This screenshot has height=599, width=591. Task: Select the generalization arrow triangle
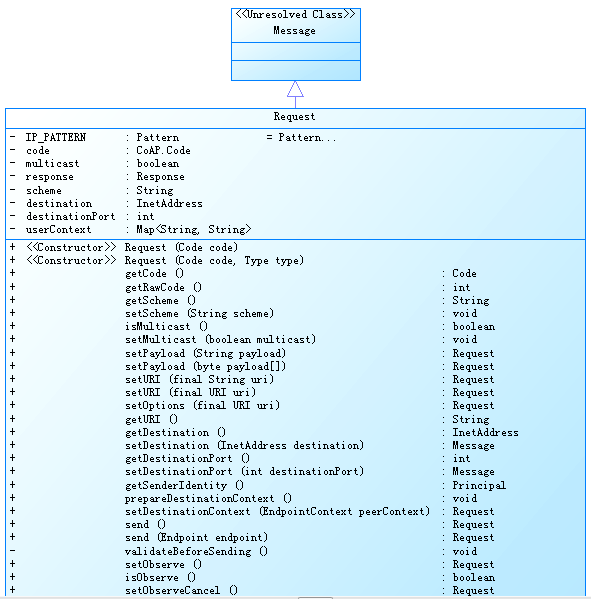tap(295, 89)
